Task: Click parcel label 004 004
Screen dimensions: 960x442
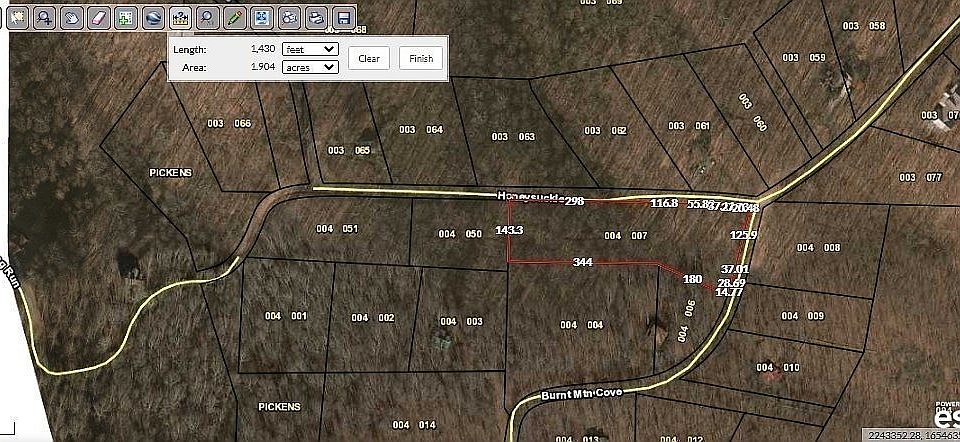Action: pos(582,324)
